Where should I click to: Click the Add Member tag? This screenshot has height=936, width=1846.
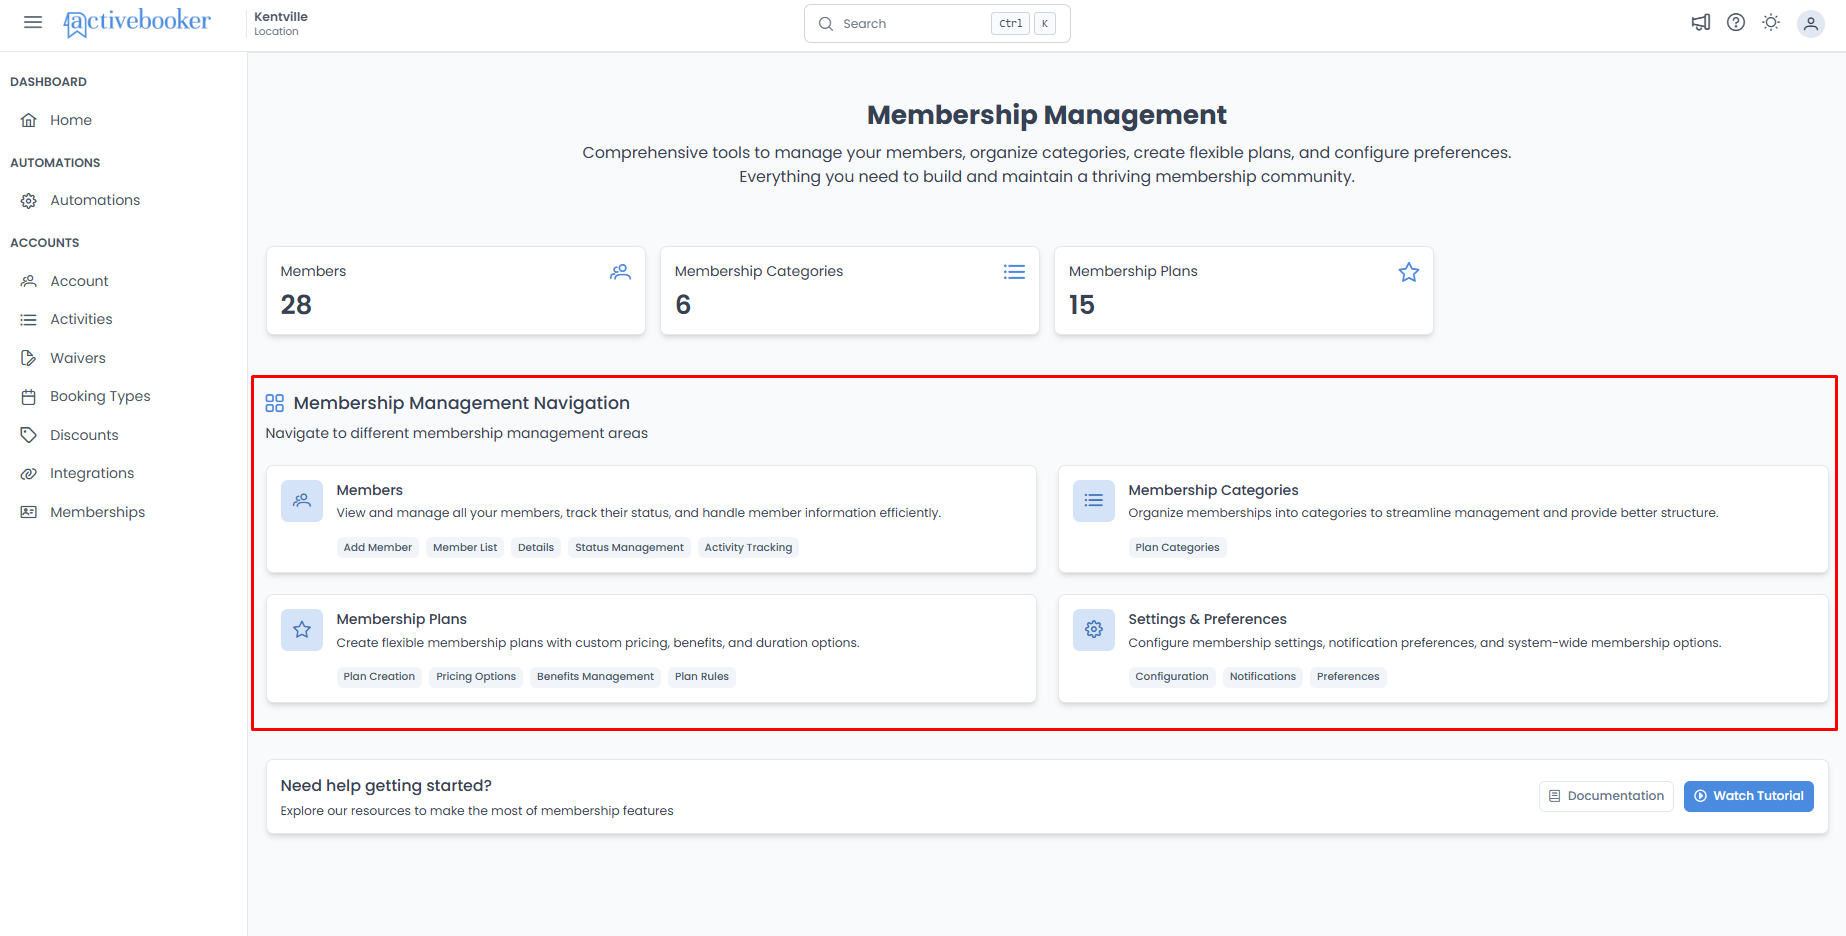378,548
